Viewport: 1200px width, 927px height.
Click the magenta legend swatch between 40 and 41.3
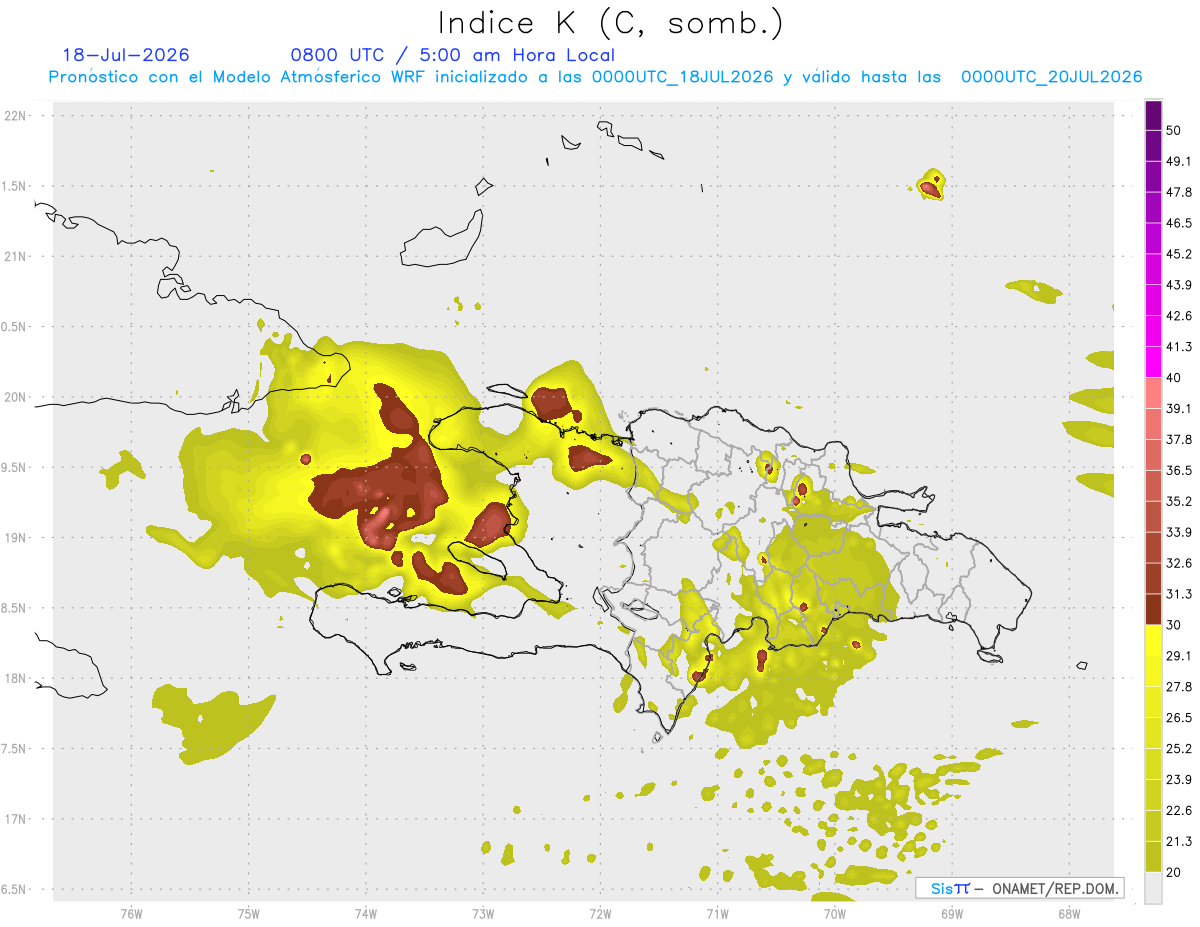coord(1154,362)
